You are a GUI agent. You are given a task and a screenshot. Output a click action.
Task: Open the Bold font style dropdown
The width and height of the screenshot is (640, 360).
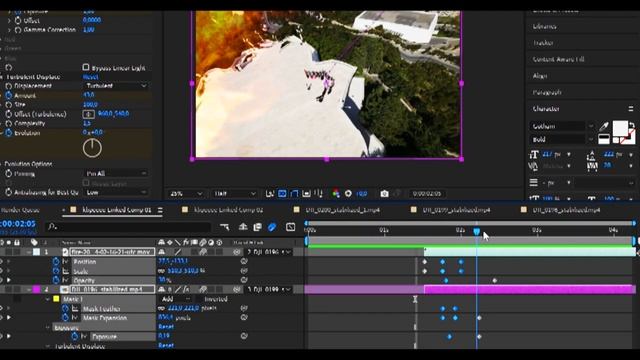562,140
